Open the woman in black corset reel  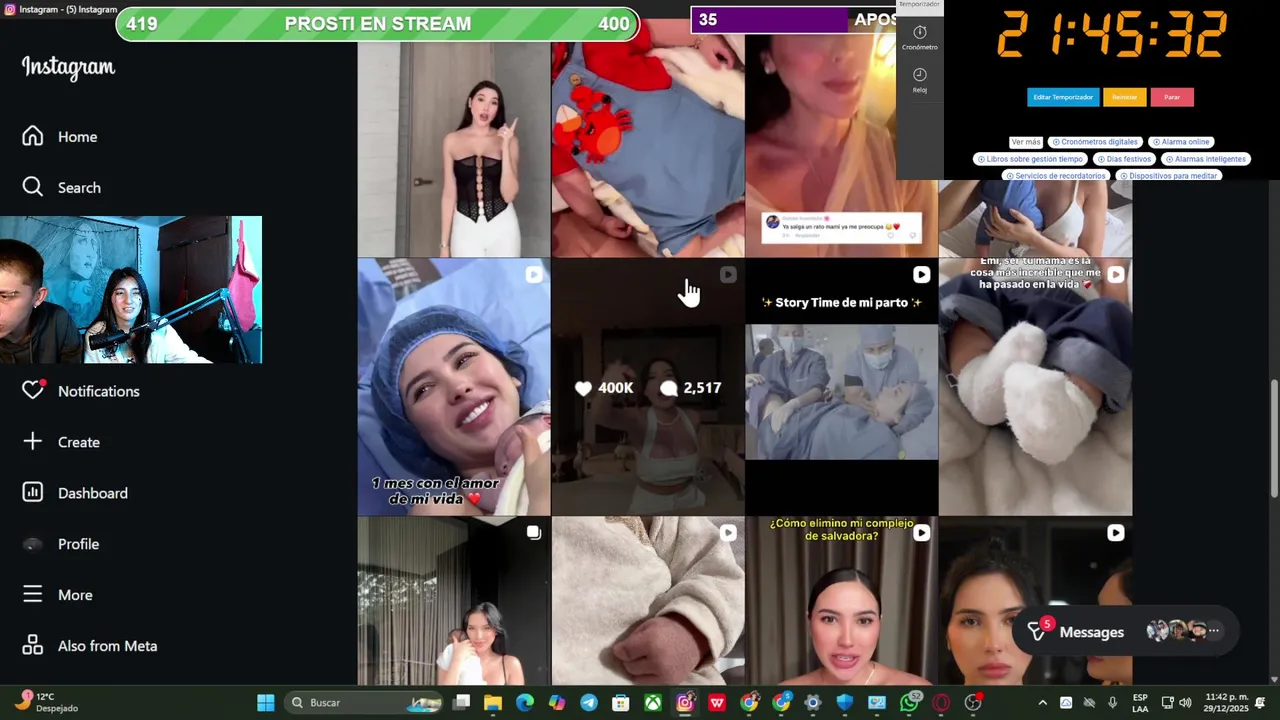[x=454, y=150]
